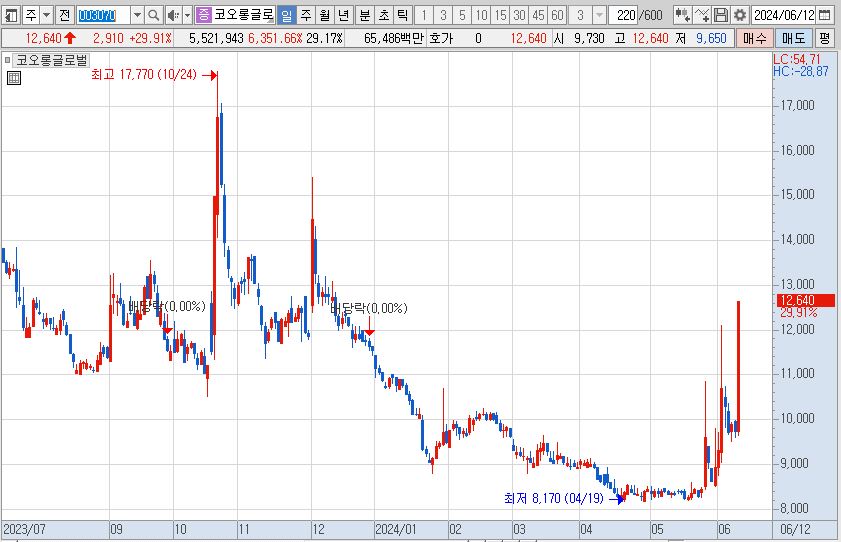Click the 코오롱글로벌 chart legend label
The height and width of the screenshot is (542, 841).
click(x=51, y=61)
